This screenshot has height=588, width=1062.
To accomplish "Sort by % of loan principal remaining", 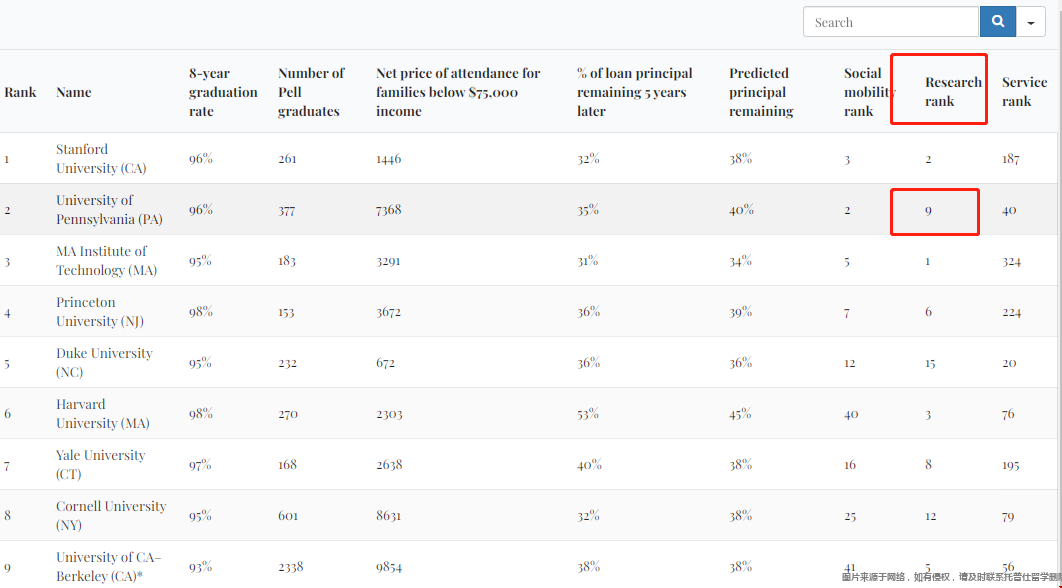I will (634, 92).
